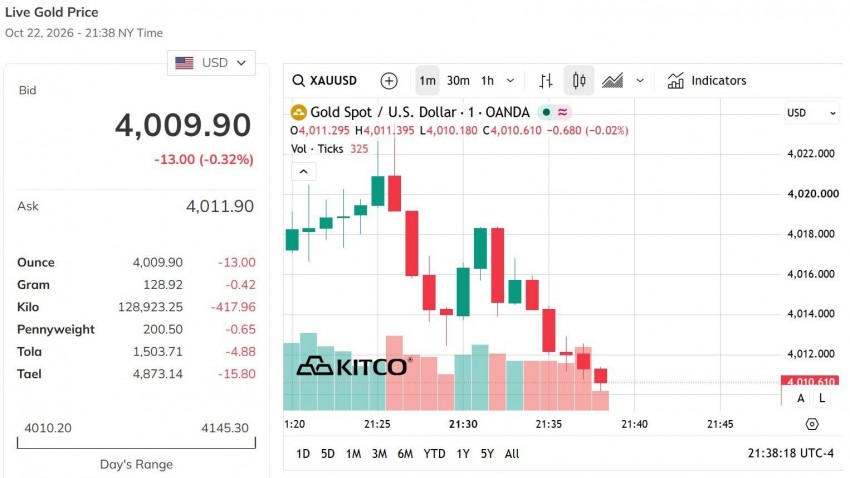The height and width of the screenshot is (478, 850).
Task: Toggle auto scale A button
Action: tap(801, 398)
